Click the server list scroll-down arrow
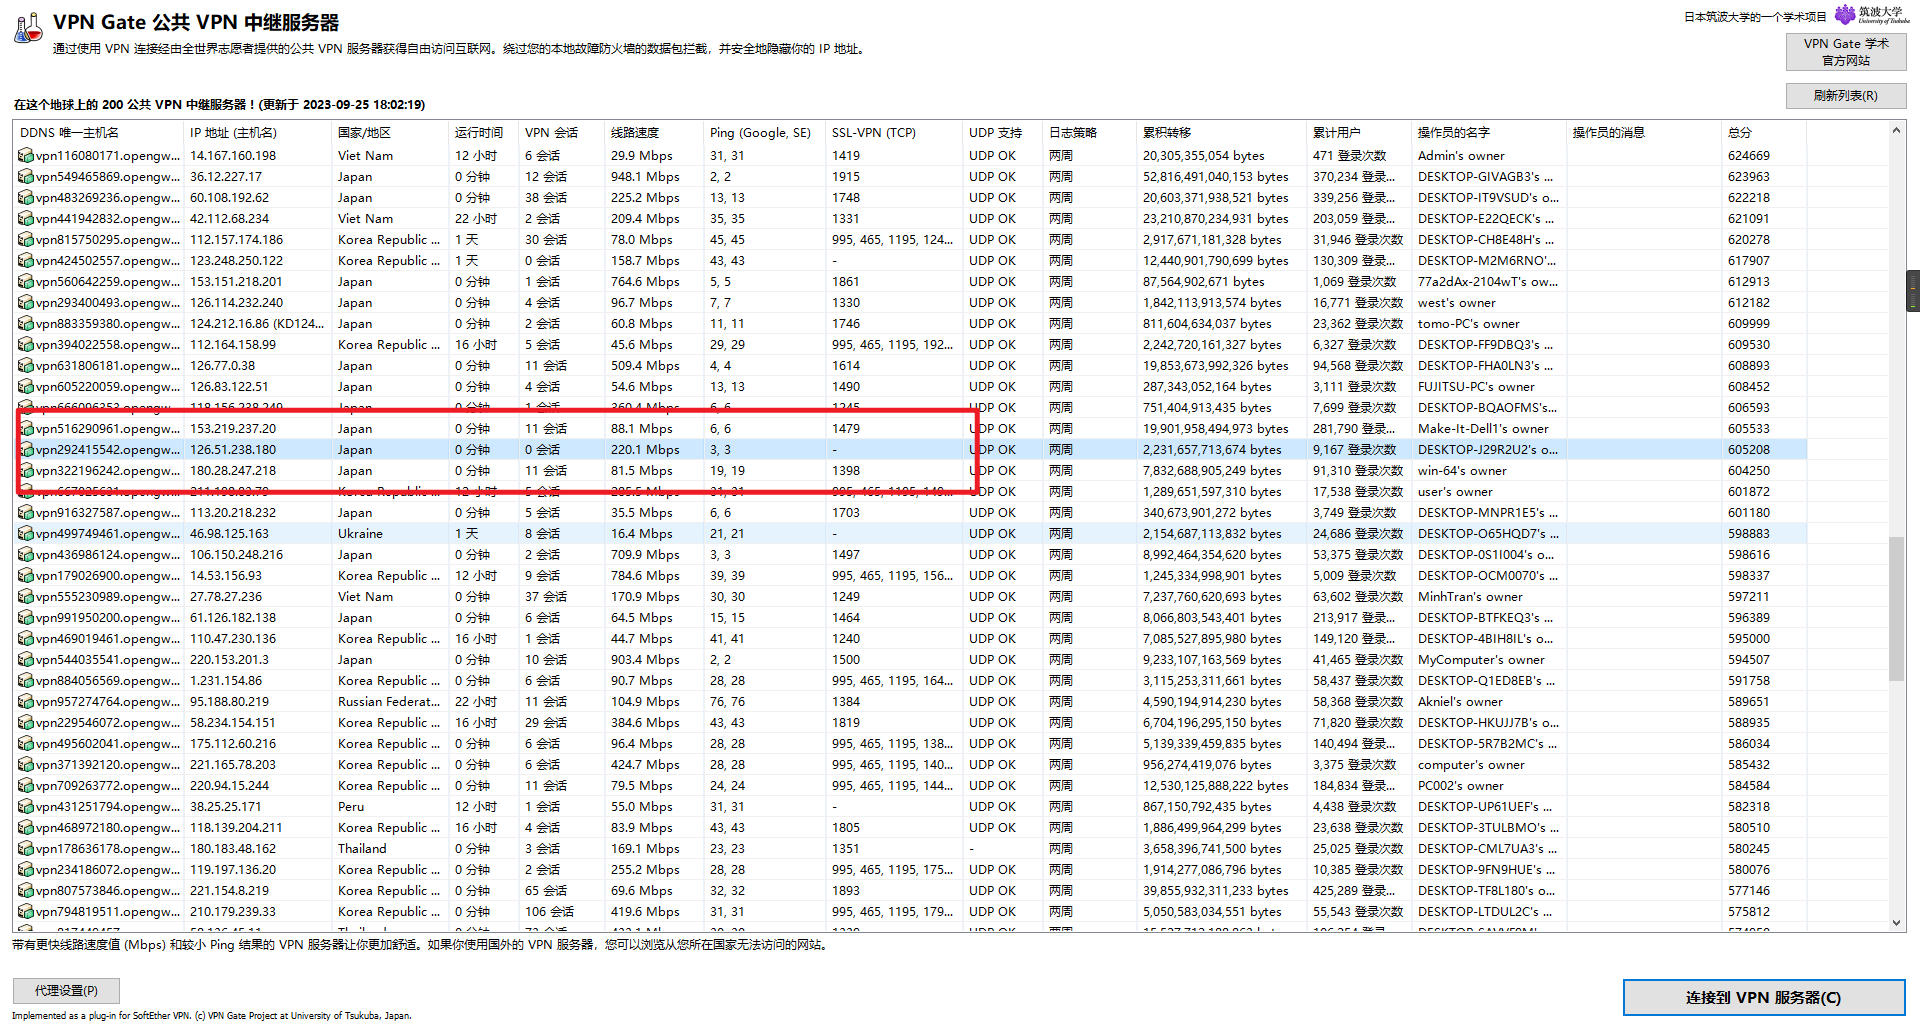 tap(1896, 923)
